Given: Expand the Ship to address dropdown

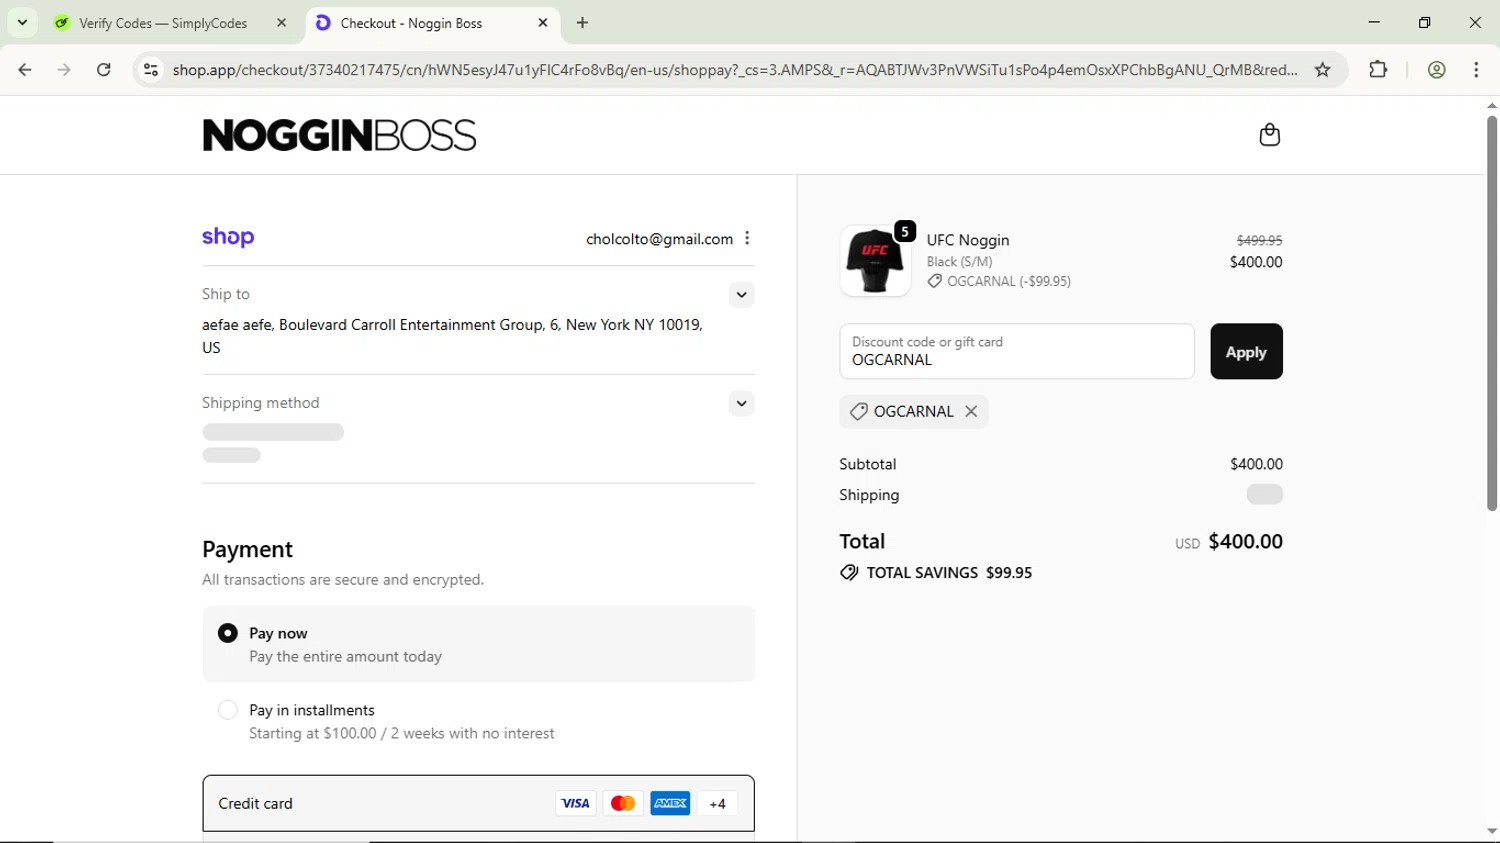Looking at the screenshot, I should pos(741,295).
